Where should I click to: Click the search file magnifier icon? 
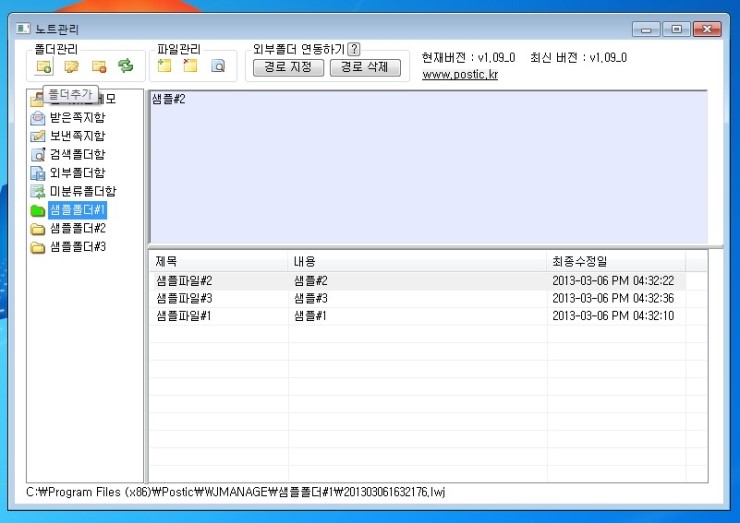click(x=218, y=66)
